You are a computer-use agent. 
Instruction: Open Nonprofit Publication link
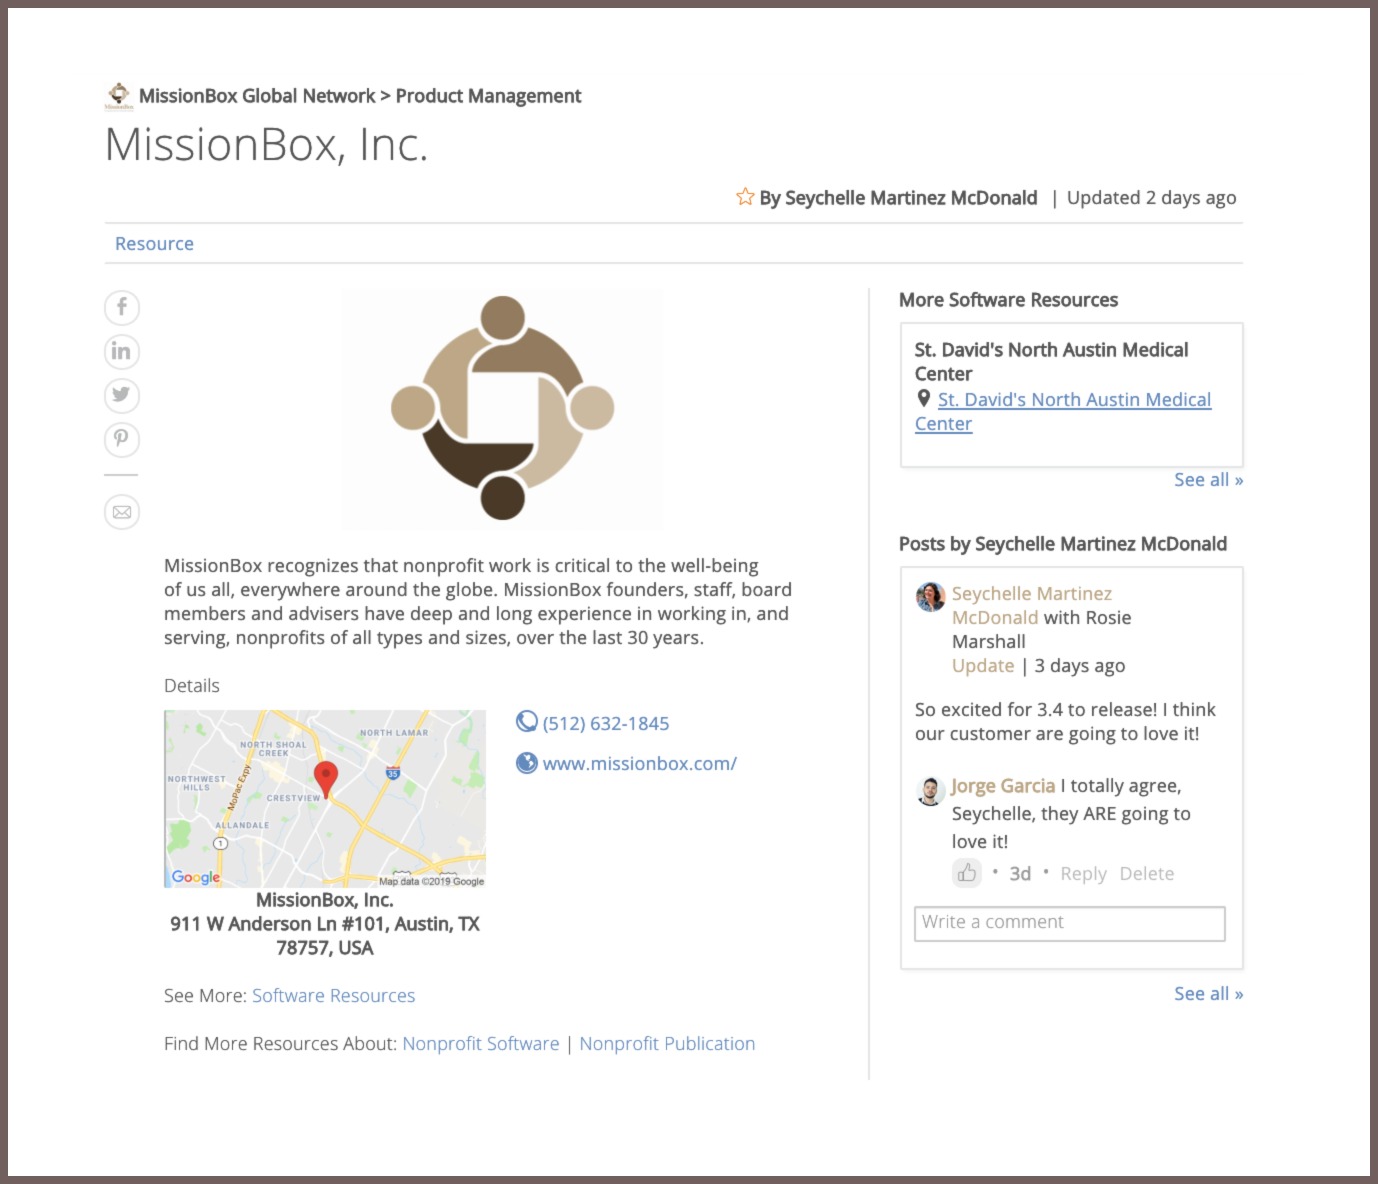667,1044
